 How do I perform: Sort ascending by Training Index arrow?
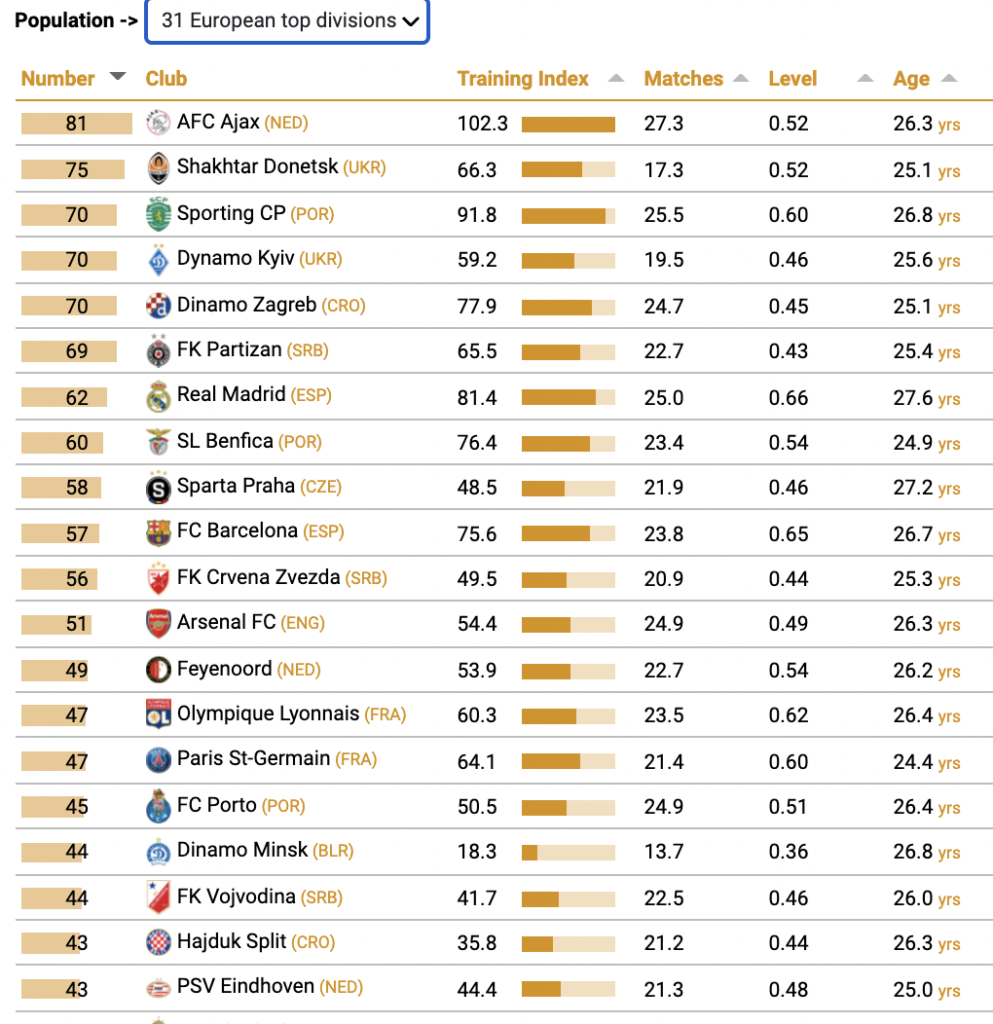point(616,78)
